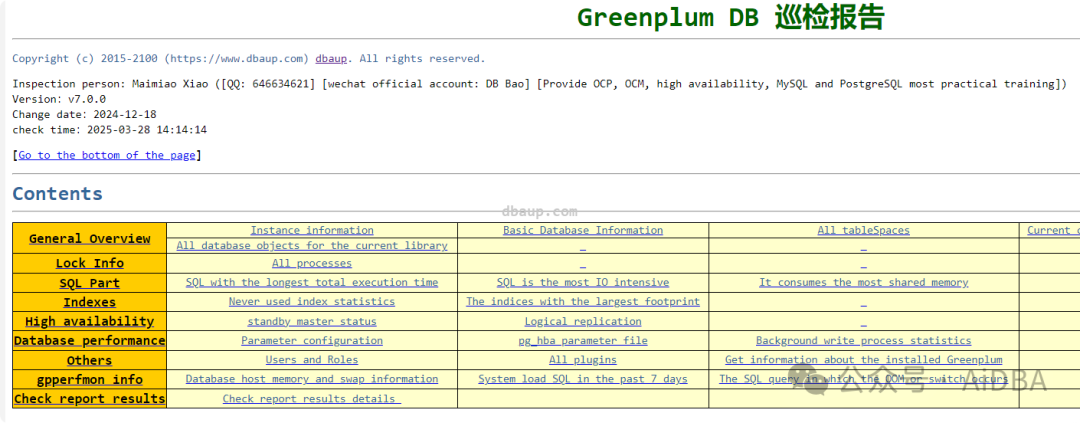
Task: Click the Greenplum DB 巡检报告 title
Action: 731,17
